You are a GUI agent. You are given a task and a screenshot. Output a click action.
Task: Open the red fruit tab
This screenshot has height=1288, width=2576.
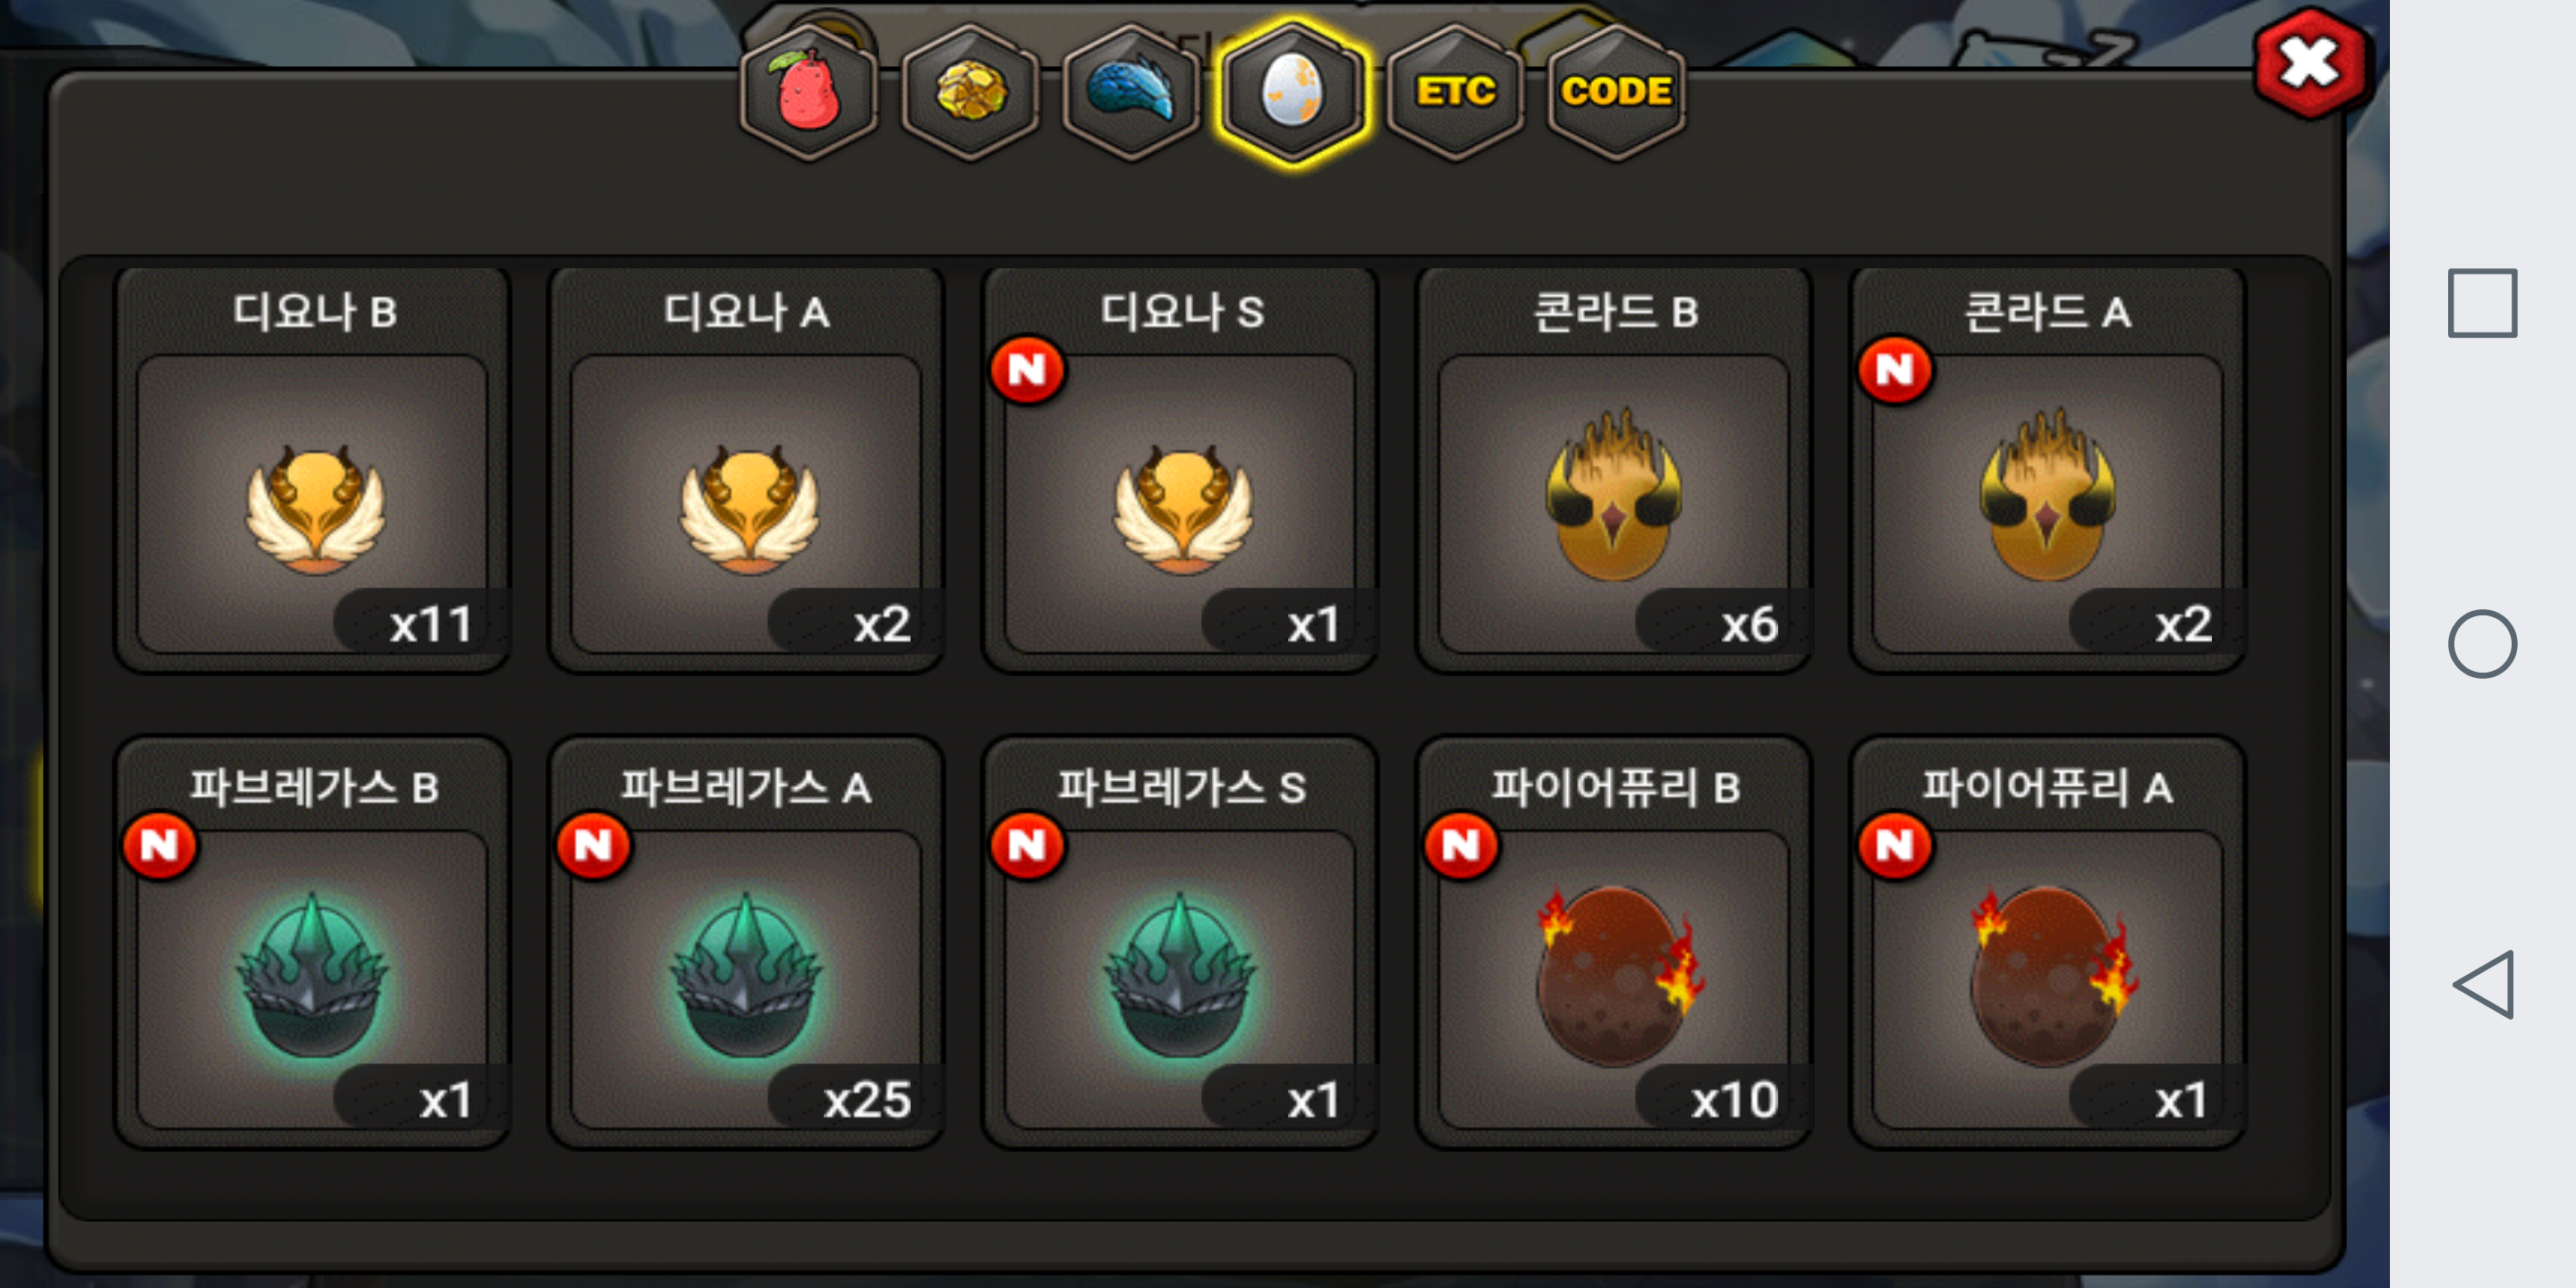(808, 92)
